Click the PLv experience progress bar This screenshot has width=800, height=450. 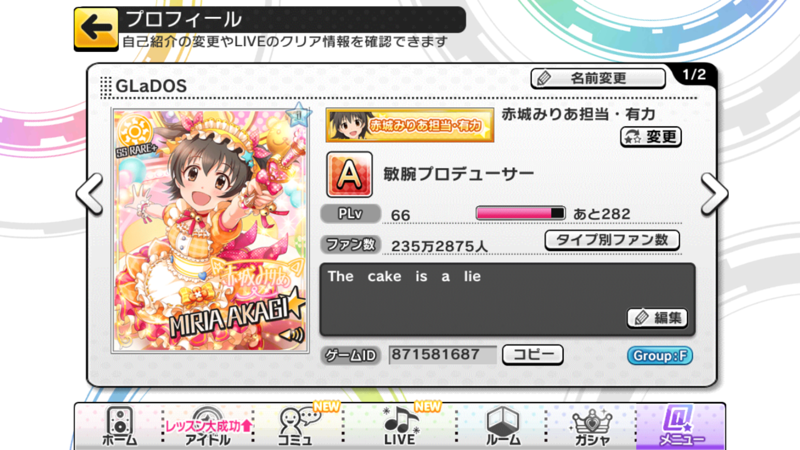[520, 213]
